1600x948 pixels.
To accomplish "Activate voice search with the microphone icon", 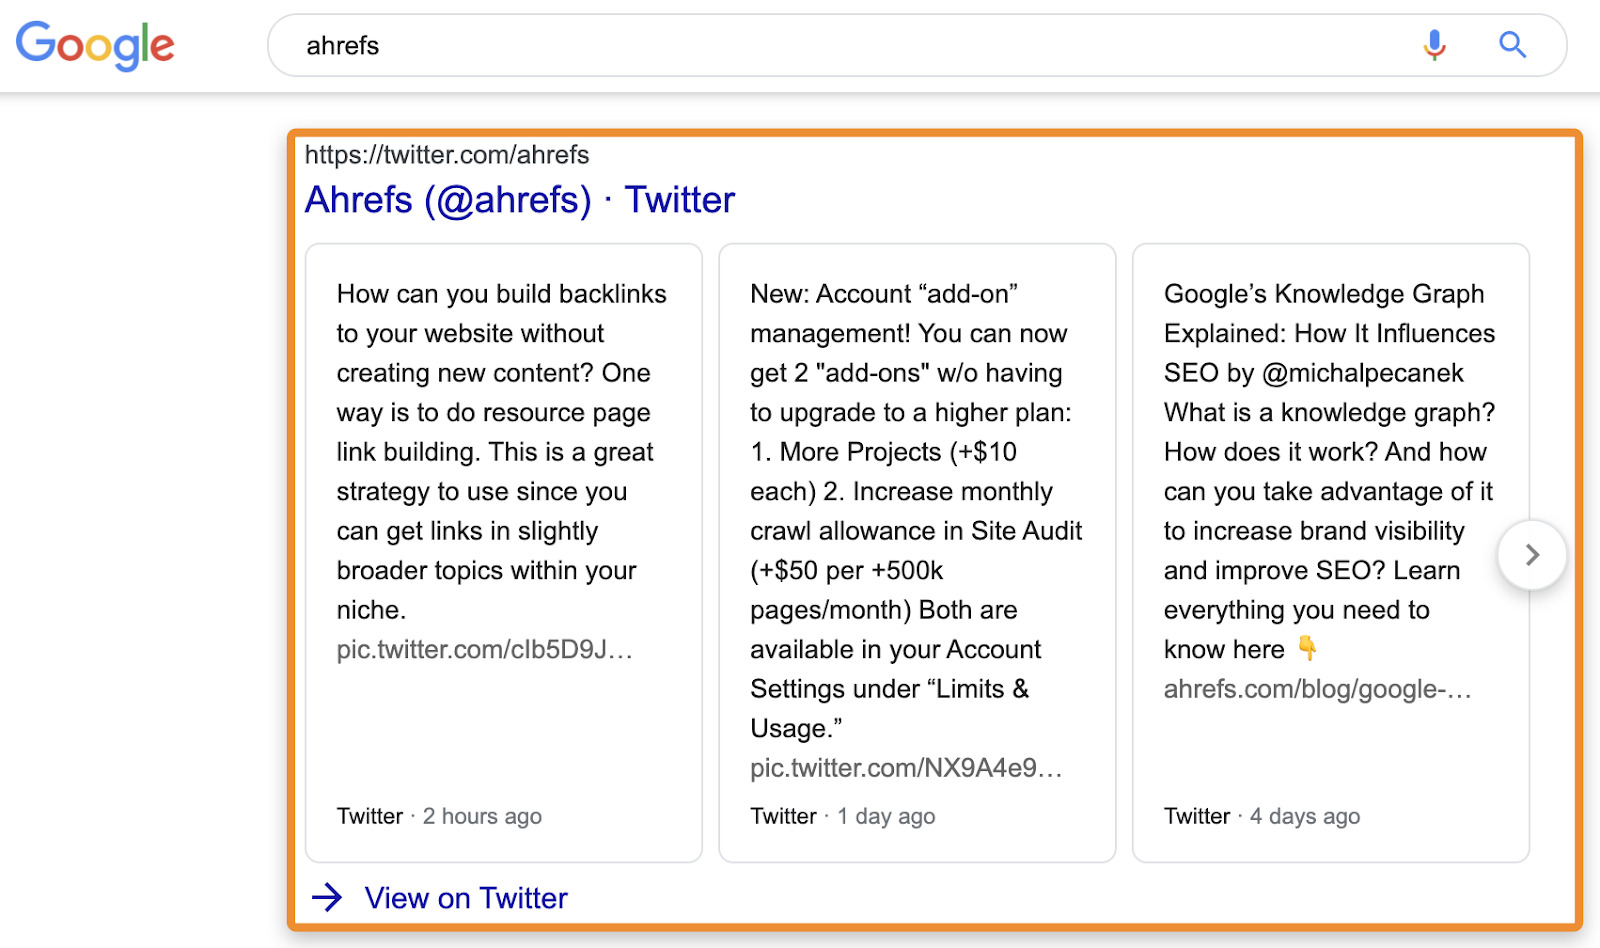I will (1433, 44).
